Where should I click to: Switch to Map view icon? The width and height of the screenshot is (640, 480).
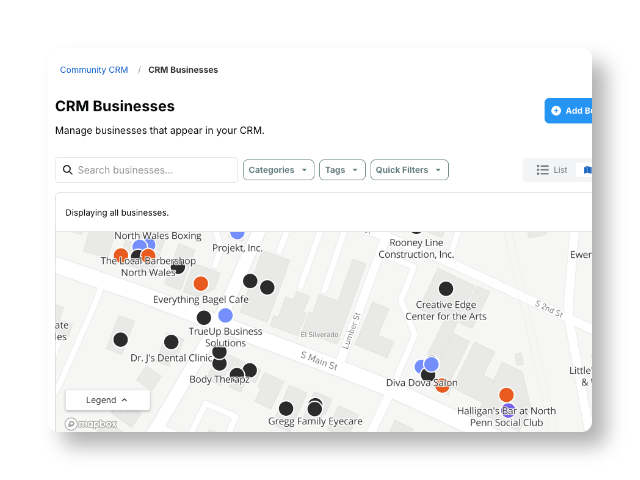pyautogui.click(x=587, y=170)
